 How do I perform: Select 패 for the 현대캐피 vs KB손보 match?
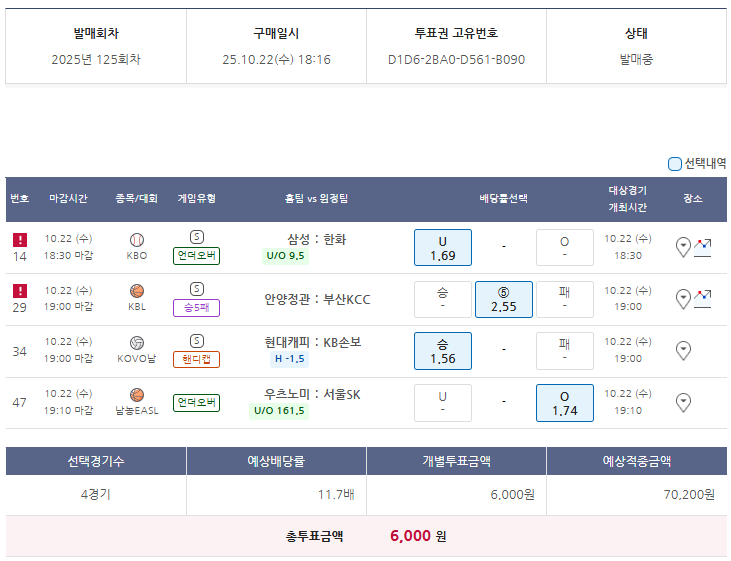564,351
